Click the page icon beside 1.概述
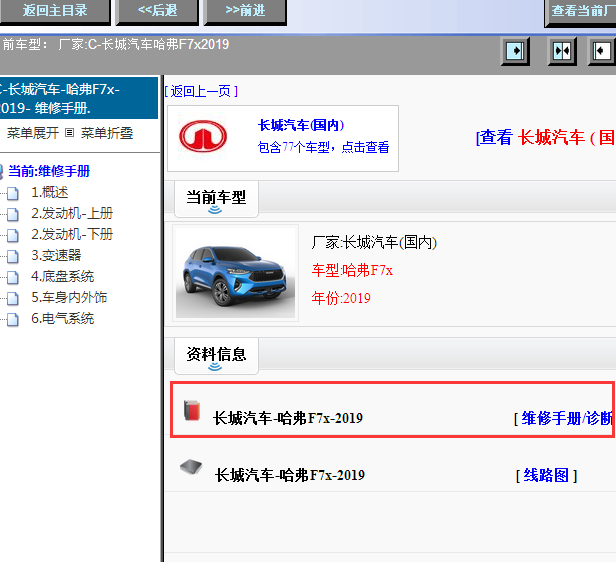The width and height of the screenshot is (616, 562). 13,193
